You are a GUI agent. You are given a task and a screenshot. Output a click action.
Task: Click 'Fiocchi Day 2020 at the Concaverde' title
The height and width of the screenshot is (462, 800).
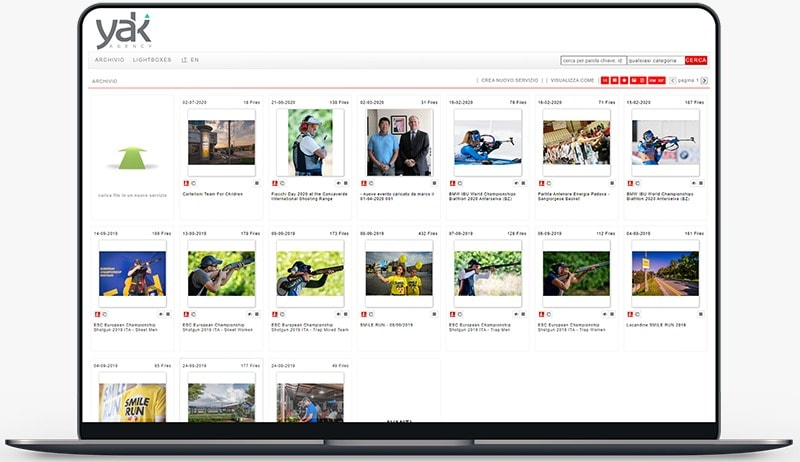[309, 196]
